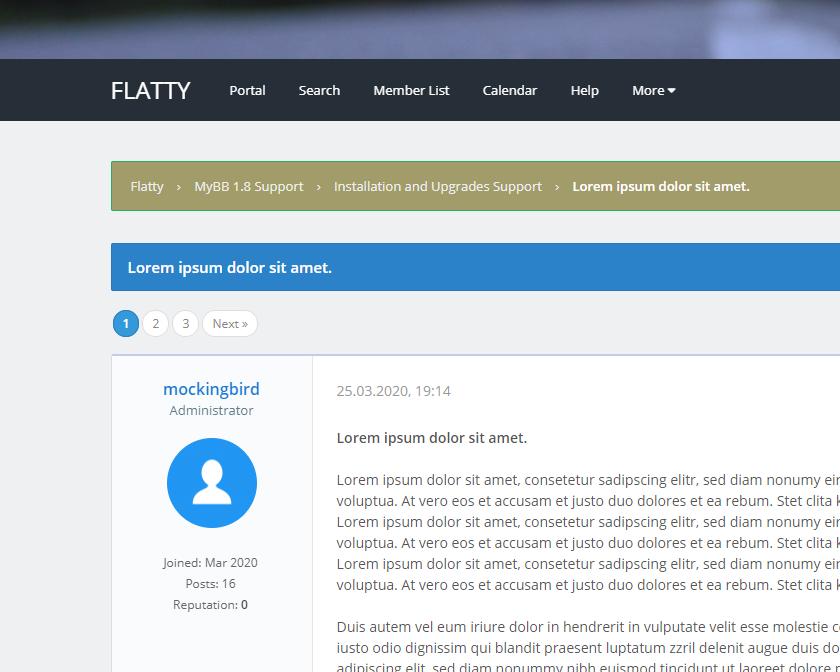Click the Flatty breadcrumb link
Image resolution: width=840 pixels, height=672 pixels.
tap(147, 186)
